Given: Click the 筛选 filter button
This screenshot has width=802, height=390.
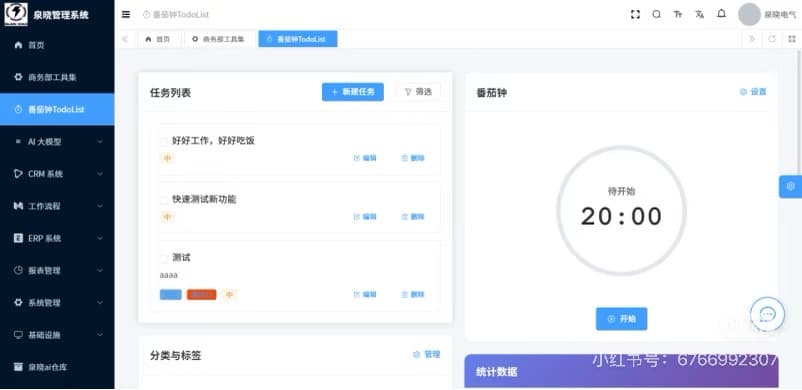Looking at the screenshot, I should (418, 92).
